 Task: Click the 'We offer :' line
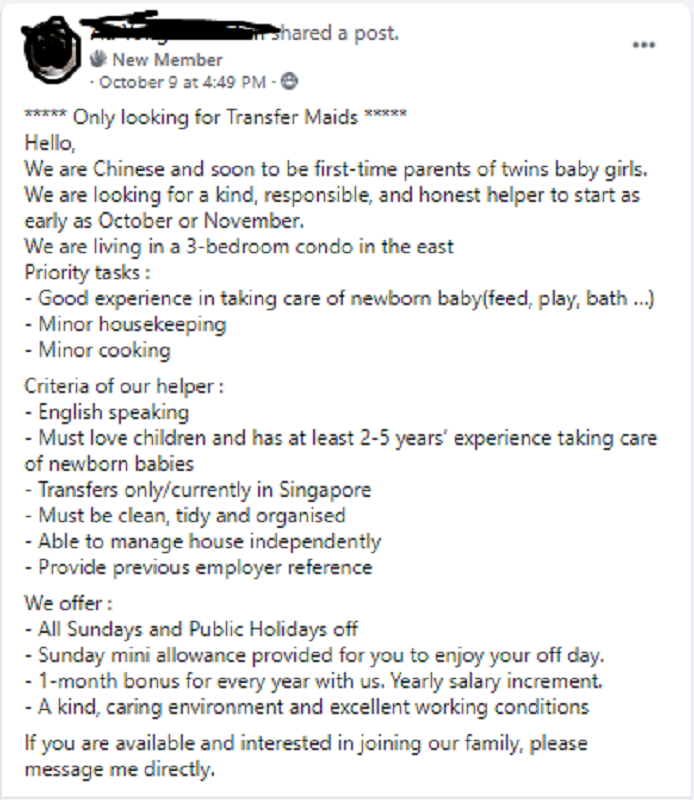click(x=68, y=604)
